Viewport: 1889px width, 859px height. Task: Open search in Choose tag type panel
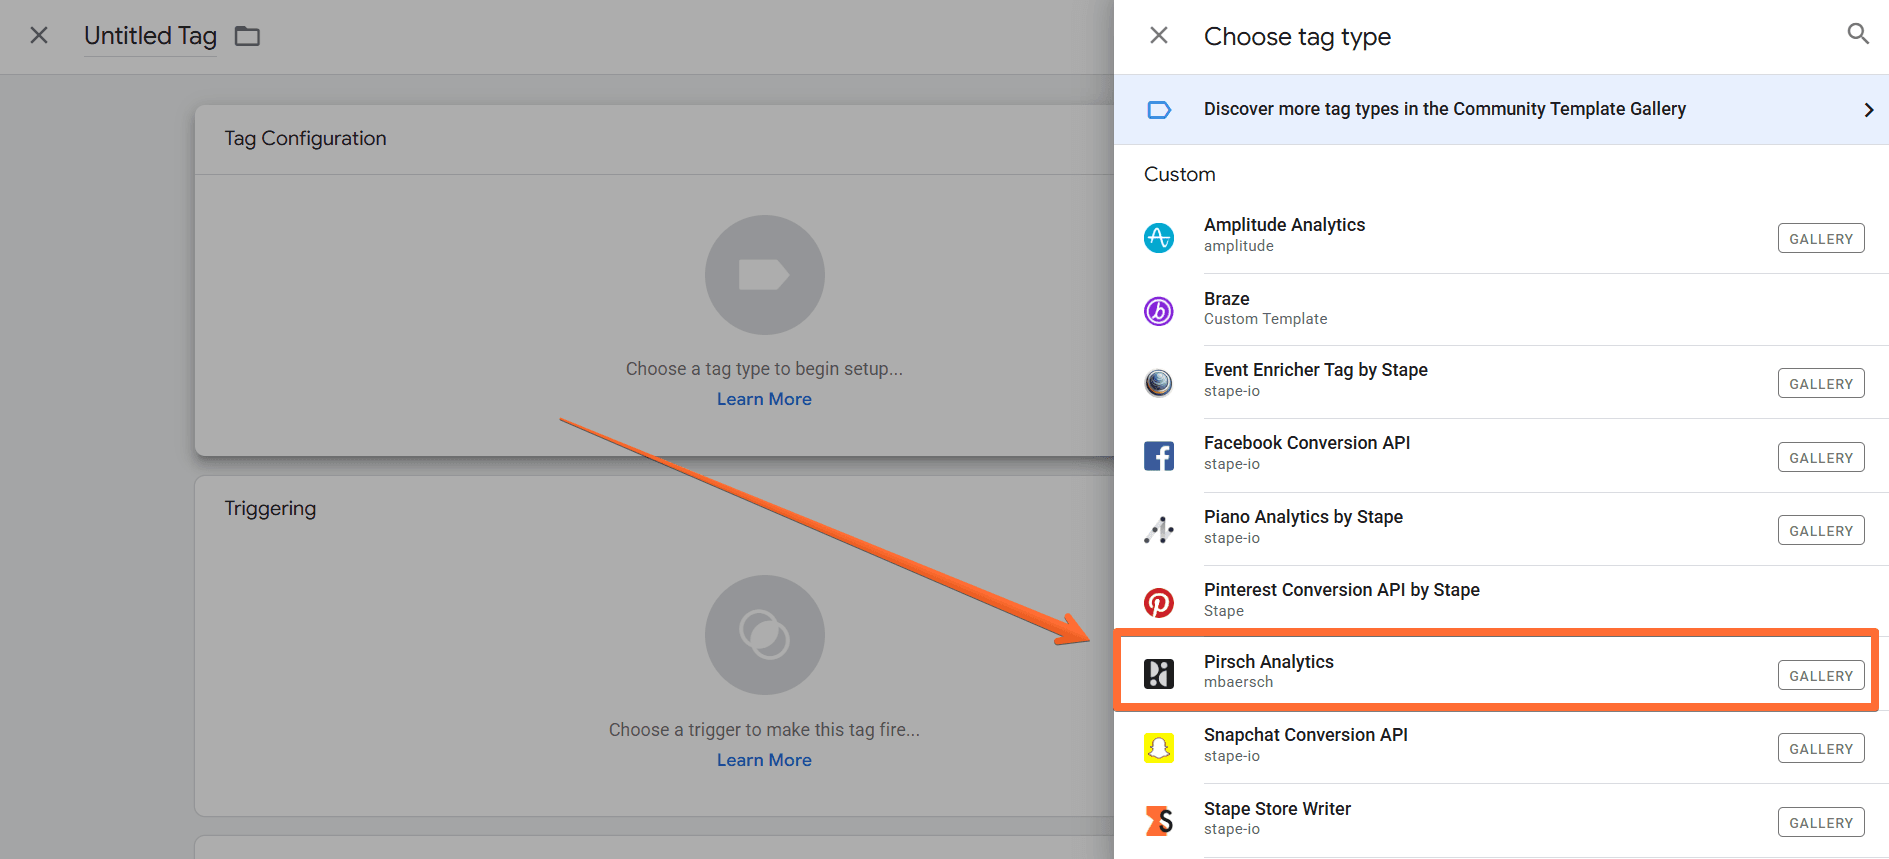pyautogui.click(x=1858, y=34)
